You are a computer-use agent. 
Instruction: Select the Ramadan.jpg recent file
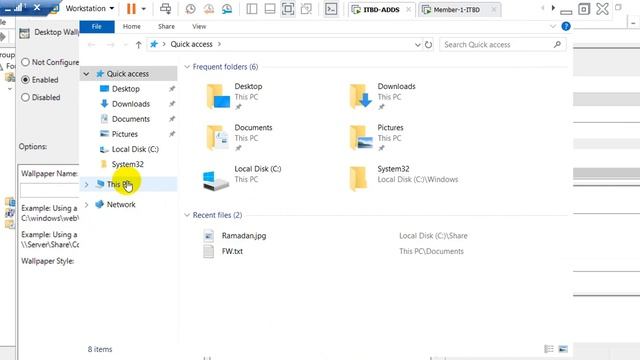tap(244, 236)
